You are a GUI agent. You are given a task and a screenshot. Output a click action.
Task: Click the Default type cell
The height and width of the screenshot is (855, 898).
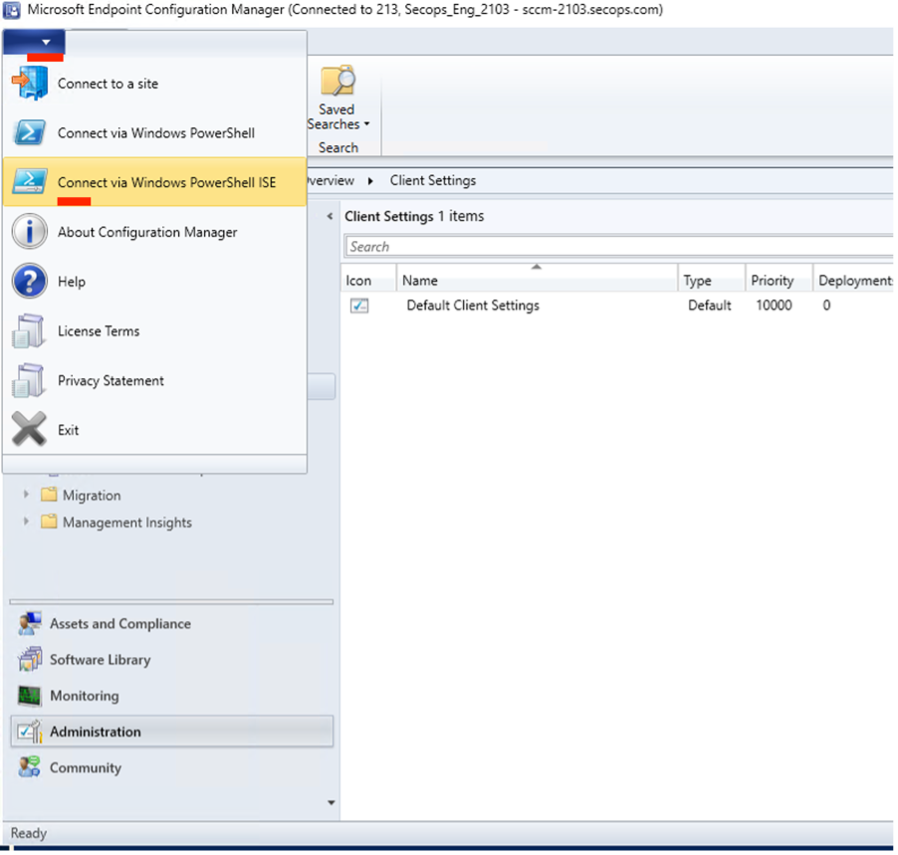(710, 305)
